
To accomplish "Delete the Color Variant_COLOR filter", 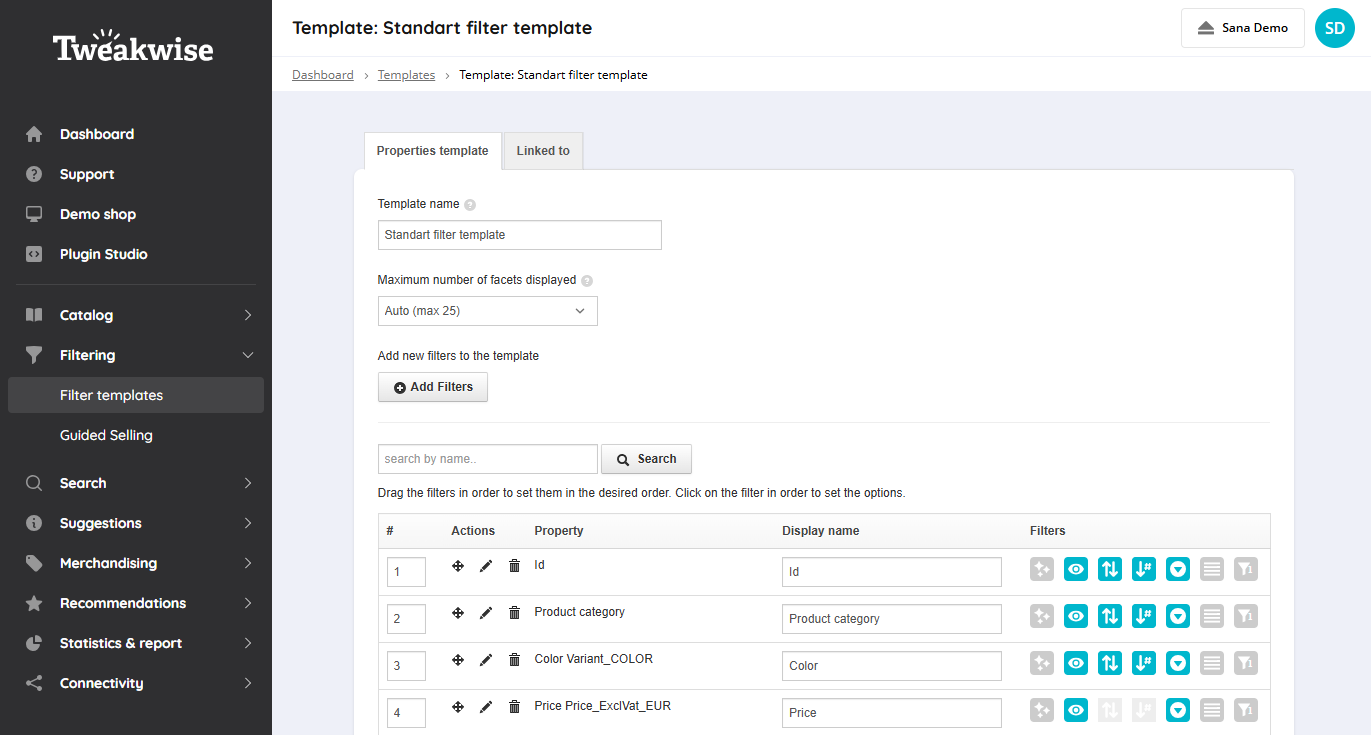I will 514,660.
